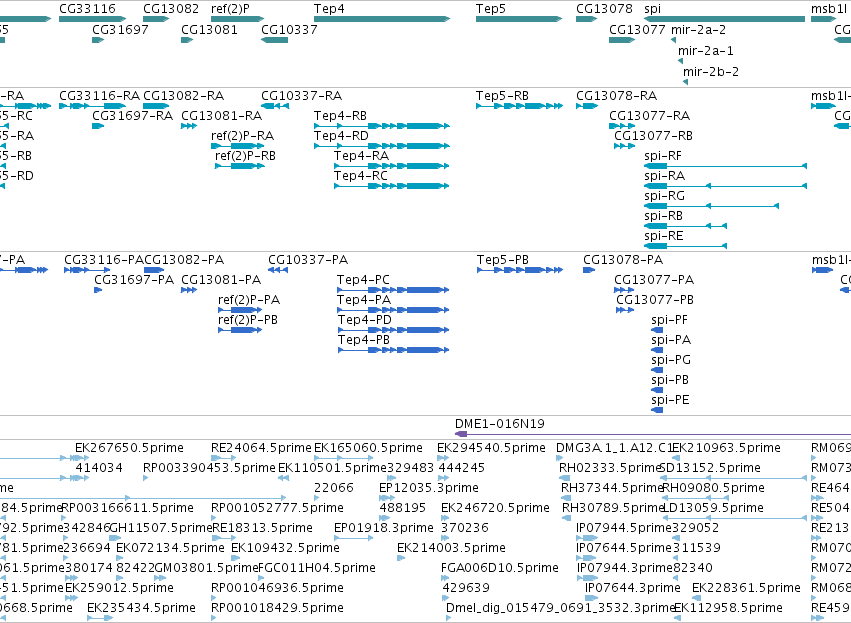This screenshot has height=623, width=851.
Task: Open the spi-RE transcript label
Action: tap(664, 236)
